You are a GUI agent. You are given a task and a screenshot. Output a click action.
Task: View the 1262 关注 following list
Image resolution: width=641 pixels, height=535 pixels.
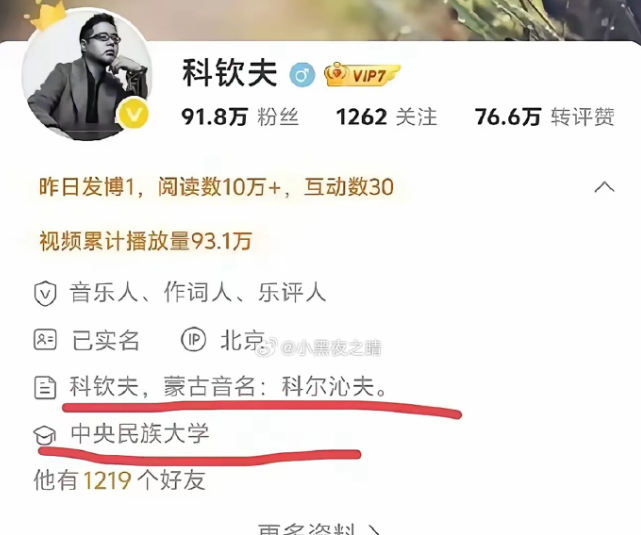coord(386,117)
